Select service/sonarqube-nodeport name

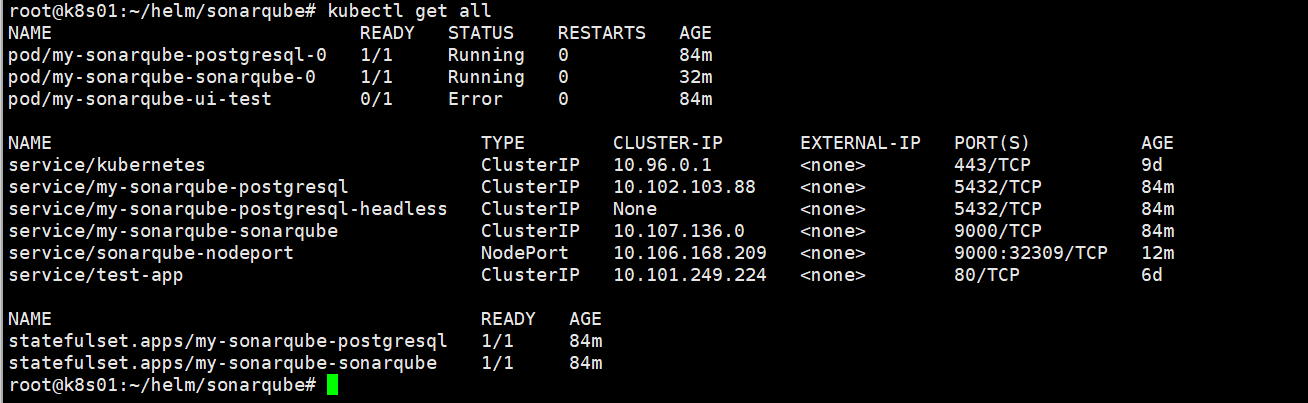(150, 253)
